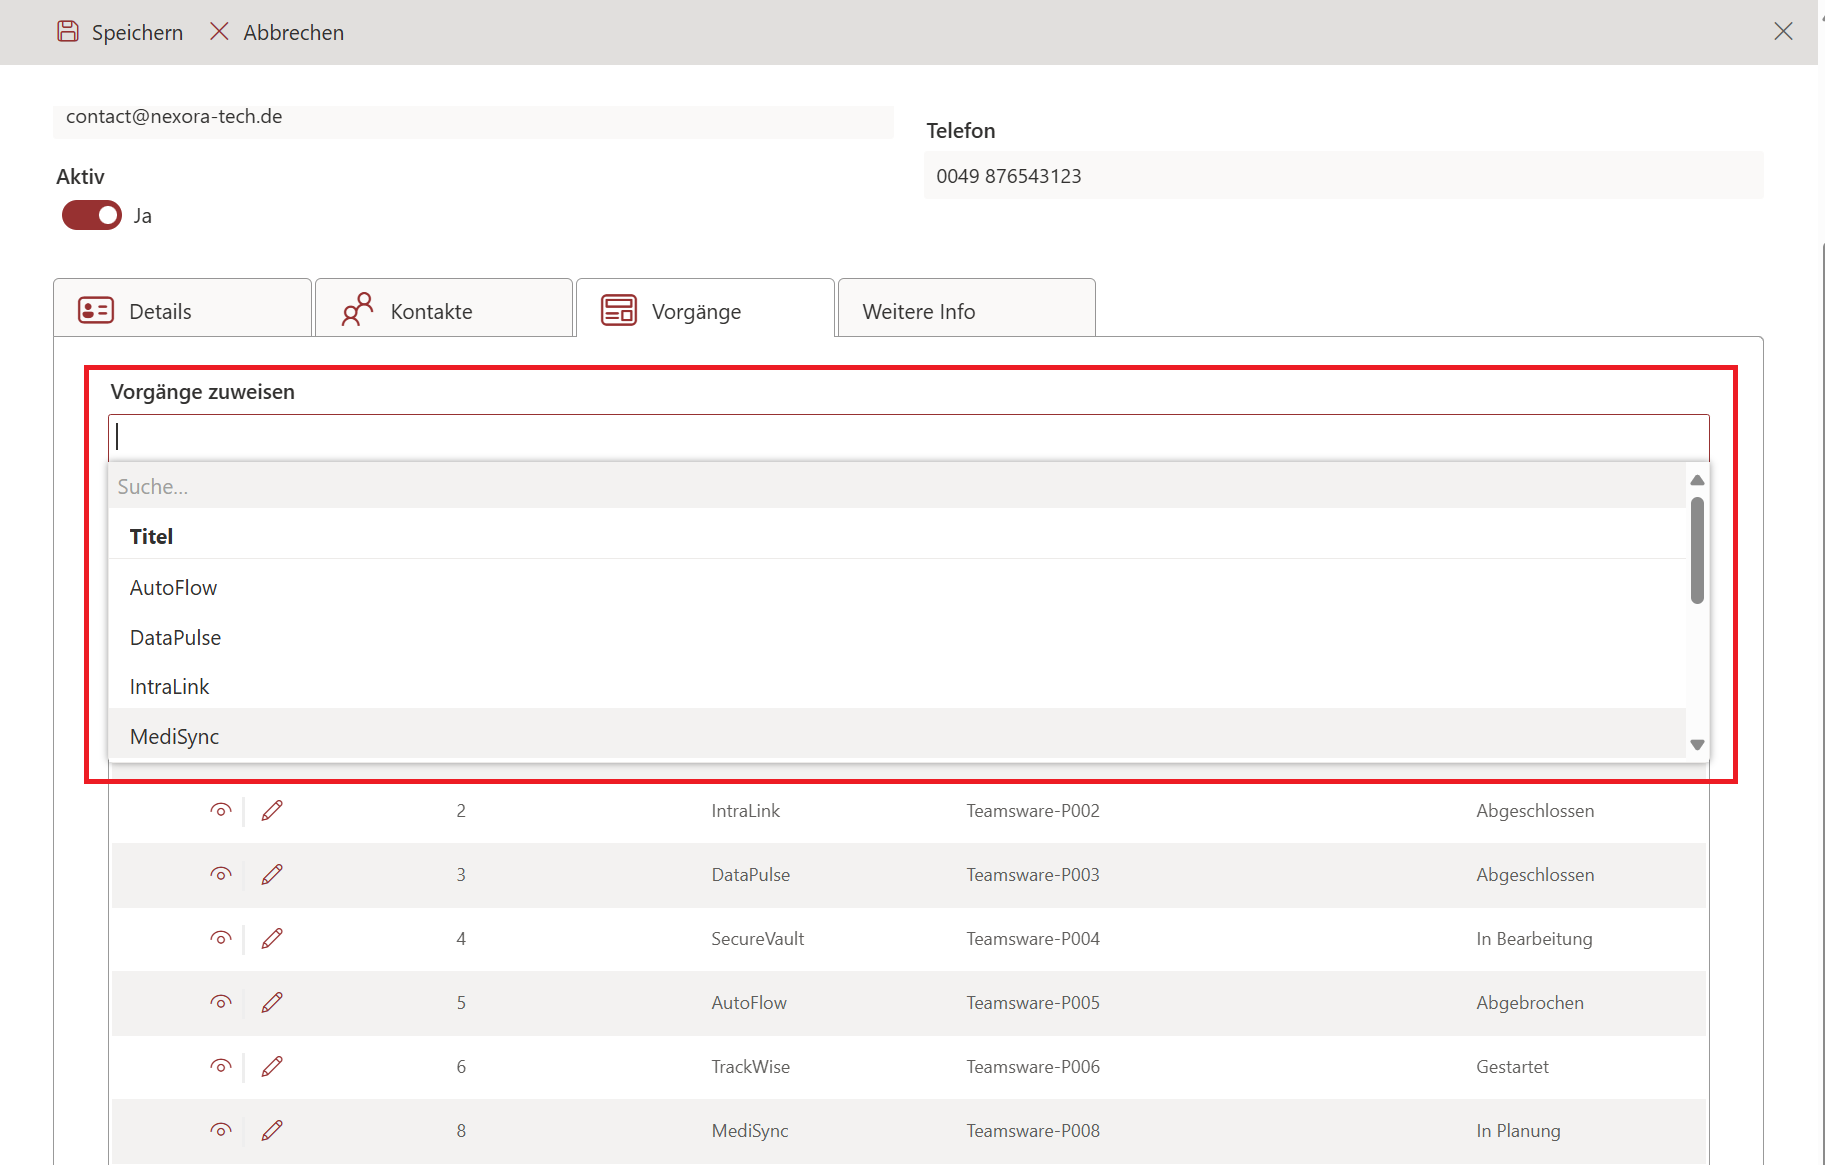Edit the AutoFlow table row via pencil
The image size is (1825, 1165).
[x=272, y=1003]
